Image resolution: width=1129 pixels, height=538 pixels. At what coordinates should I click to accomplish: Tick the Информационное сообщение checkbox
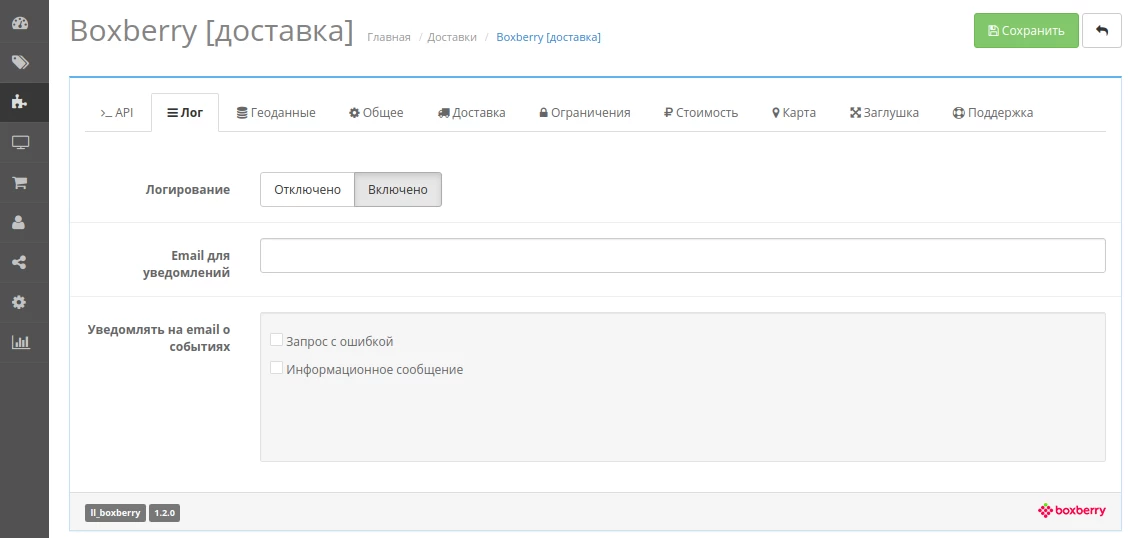coord(276,368)
